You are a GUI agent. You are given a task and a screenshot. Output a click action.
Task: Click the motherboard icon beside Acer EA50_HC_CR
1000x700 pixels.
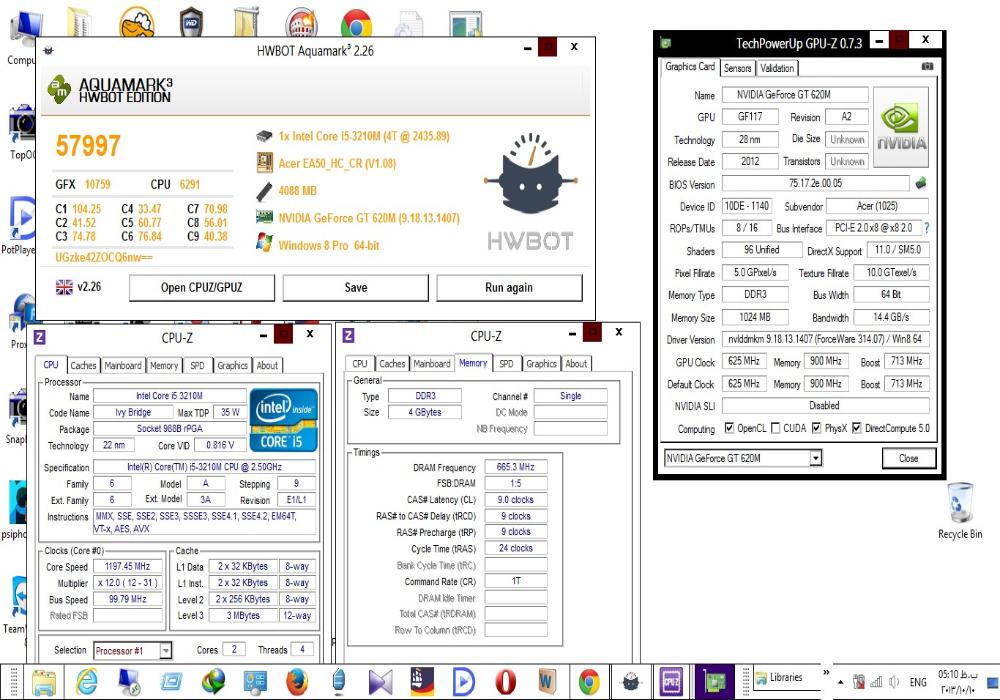264,163
